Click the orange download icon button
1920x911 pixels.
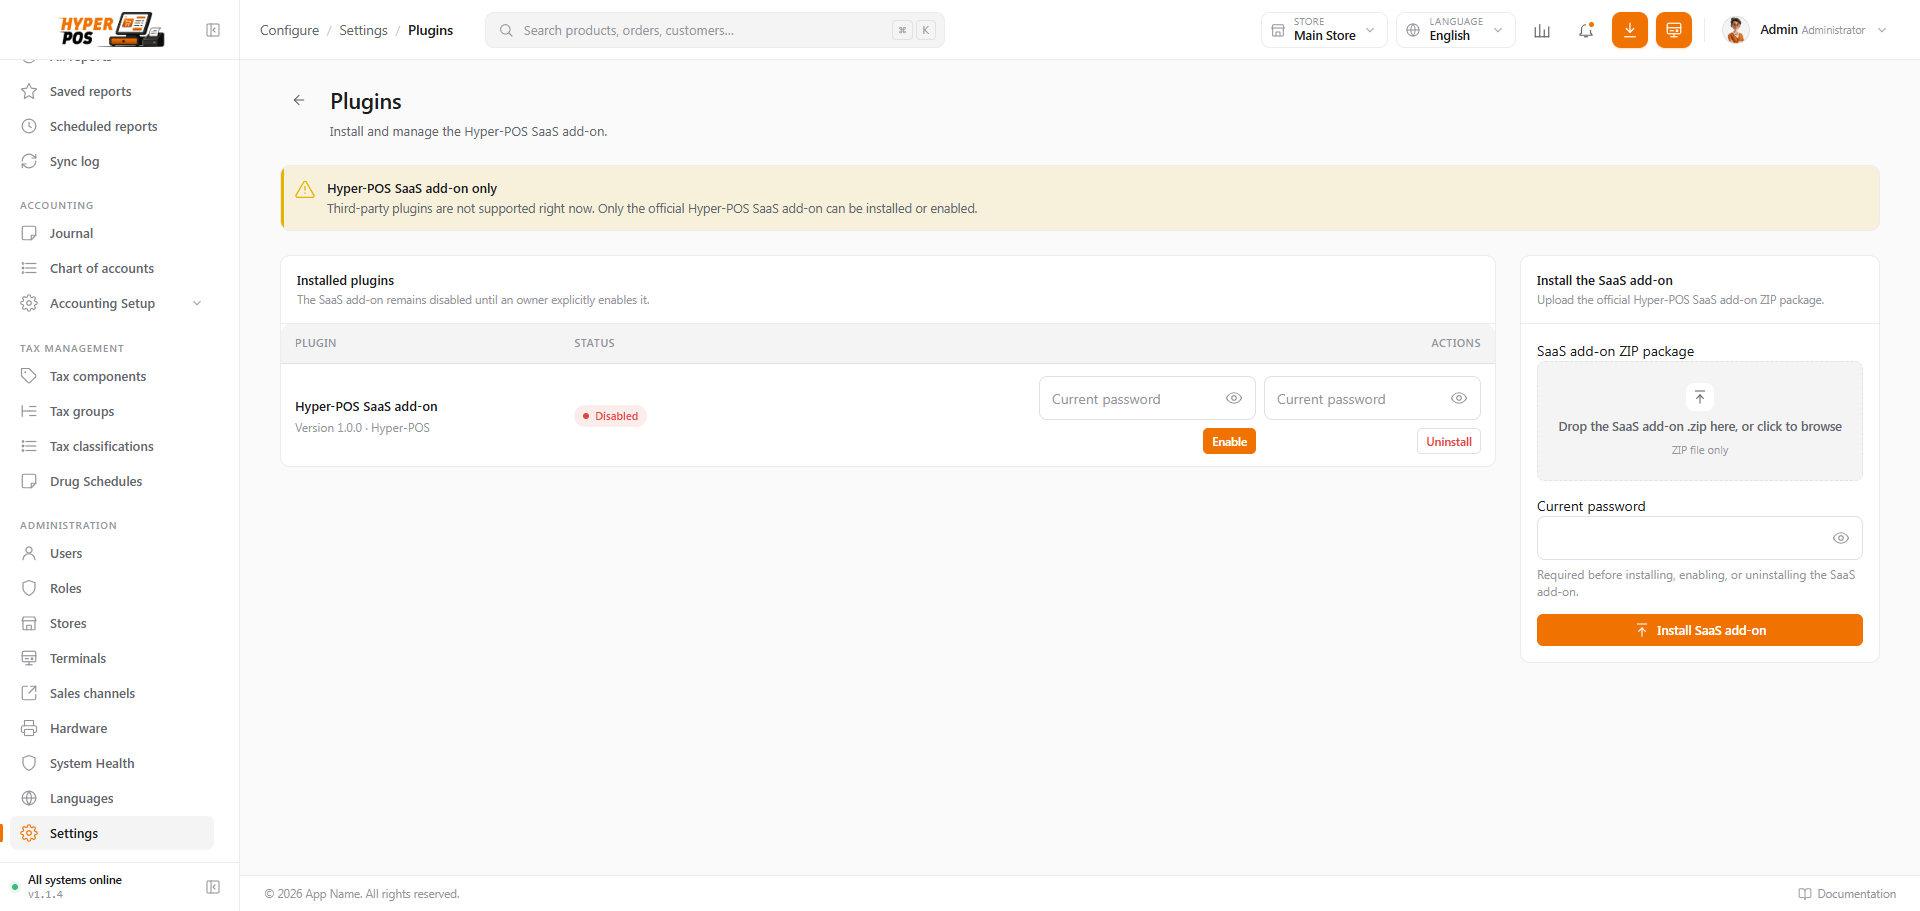pyautogui.click(x=1630, y=30)
